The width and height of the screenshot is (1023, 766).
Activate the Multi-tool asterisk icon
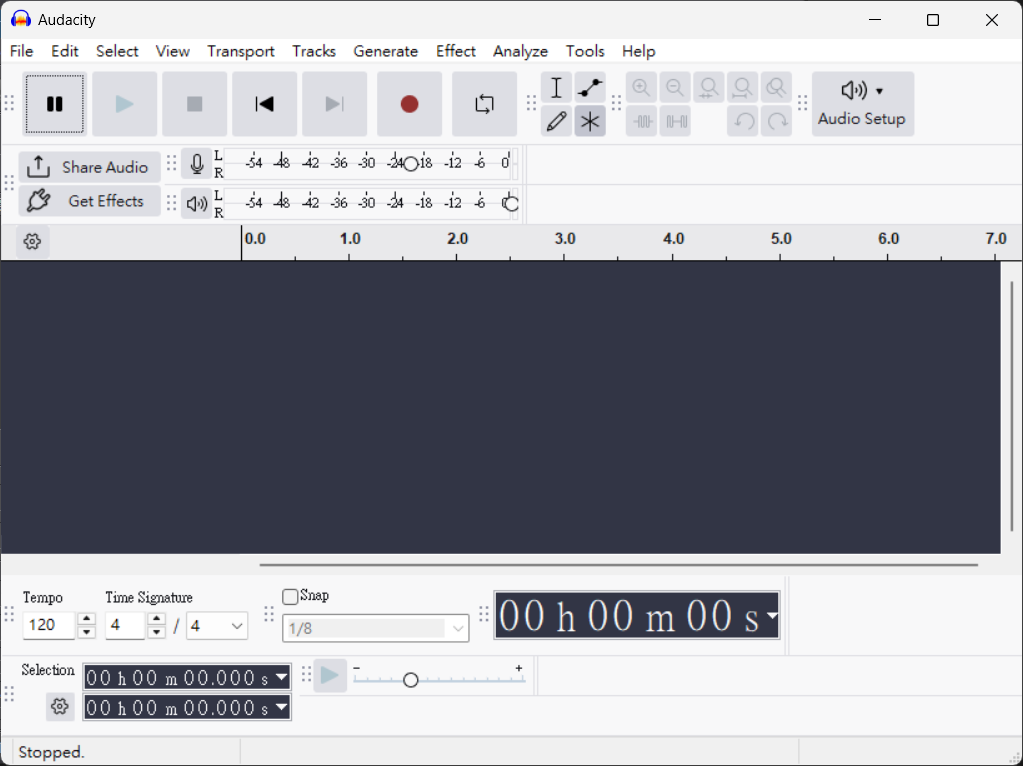click(590, 121)
